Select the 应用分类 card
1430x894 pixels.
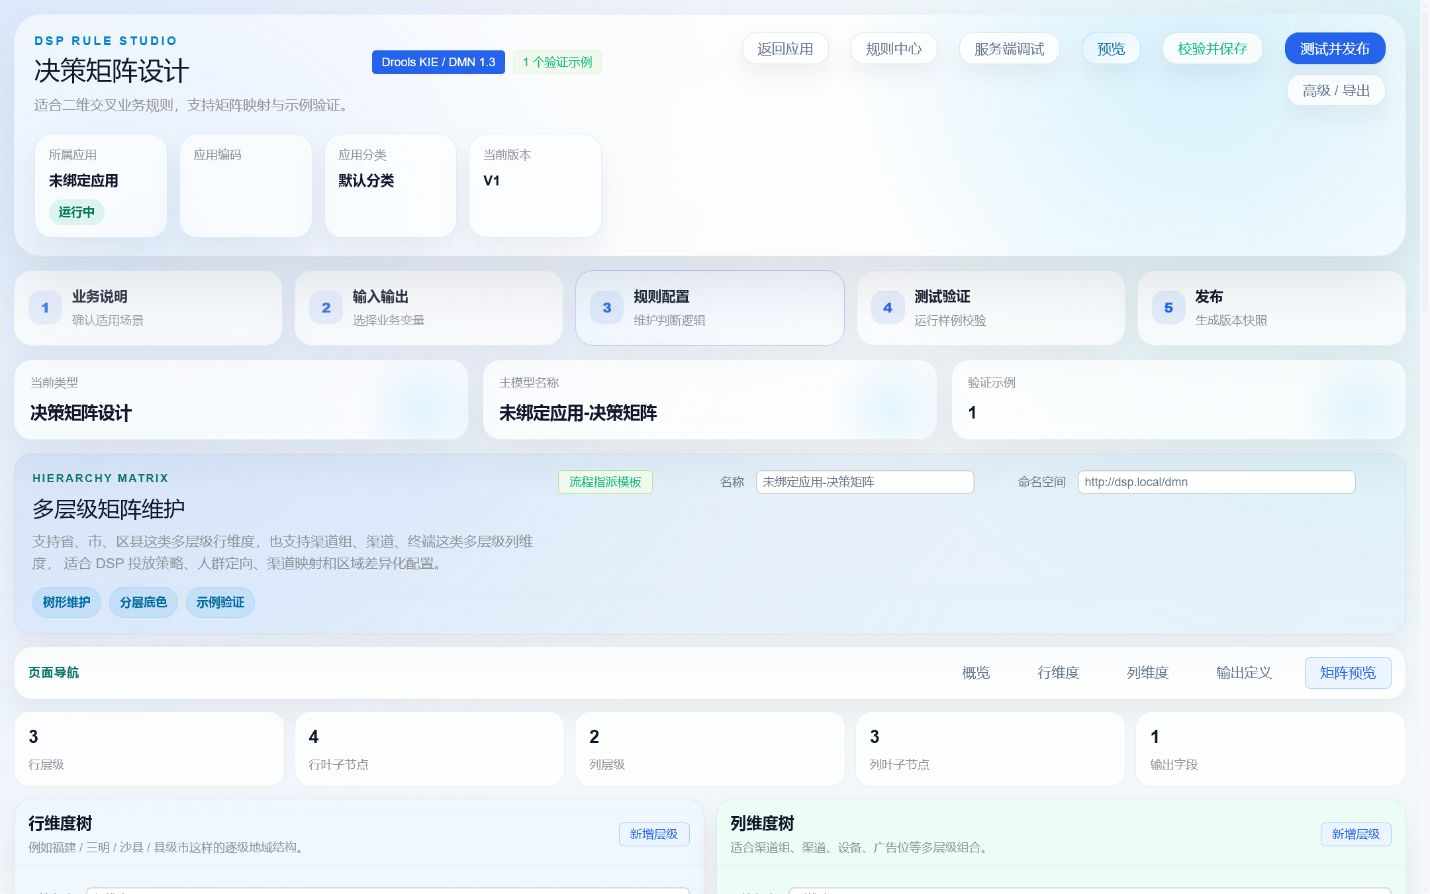[390, 186]
